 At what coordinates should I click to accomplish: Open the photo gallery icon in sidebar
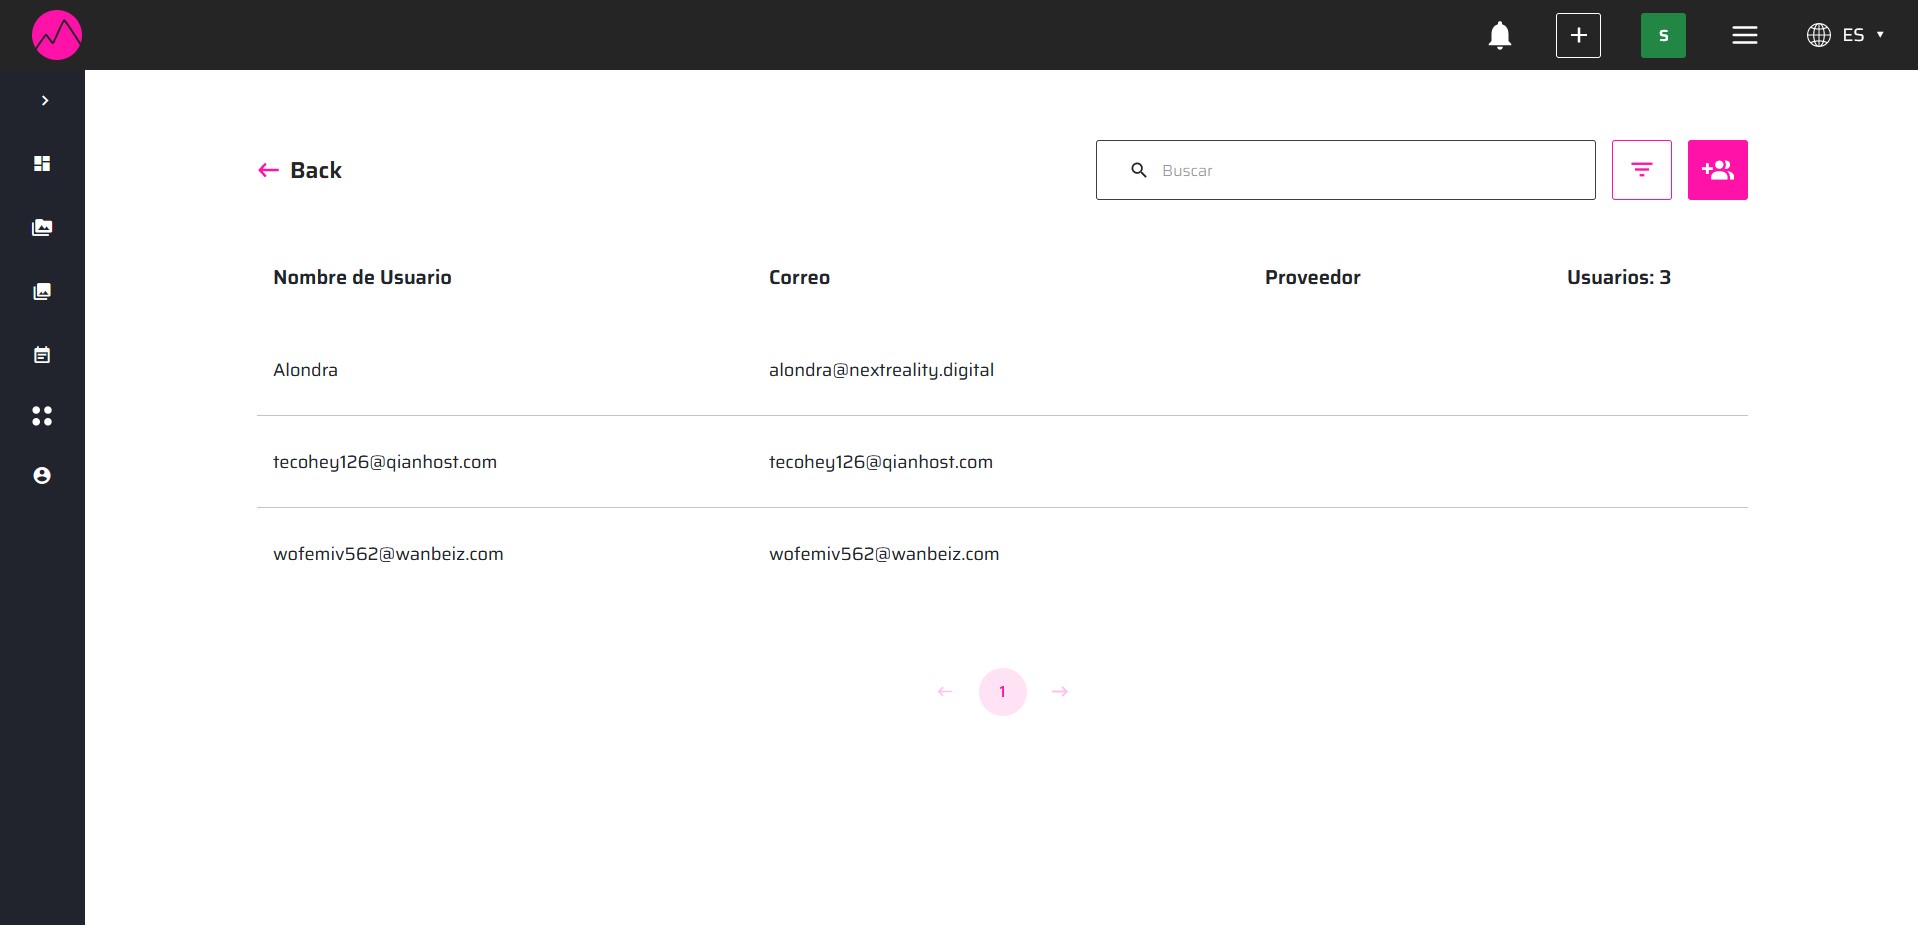(42, 228)
